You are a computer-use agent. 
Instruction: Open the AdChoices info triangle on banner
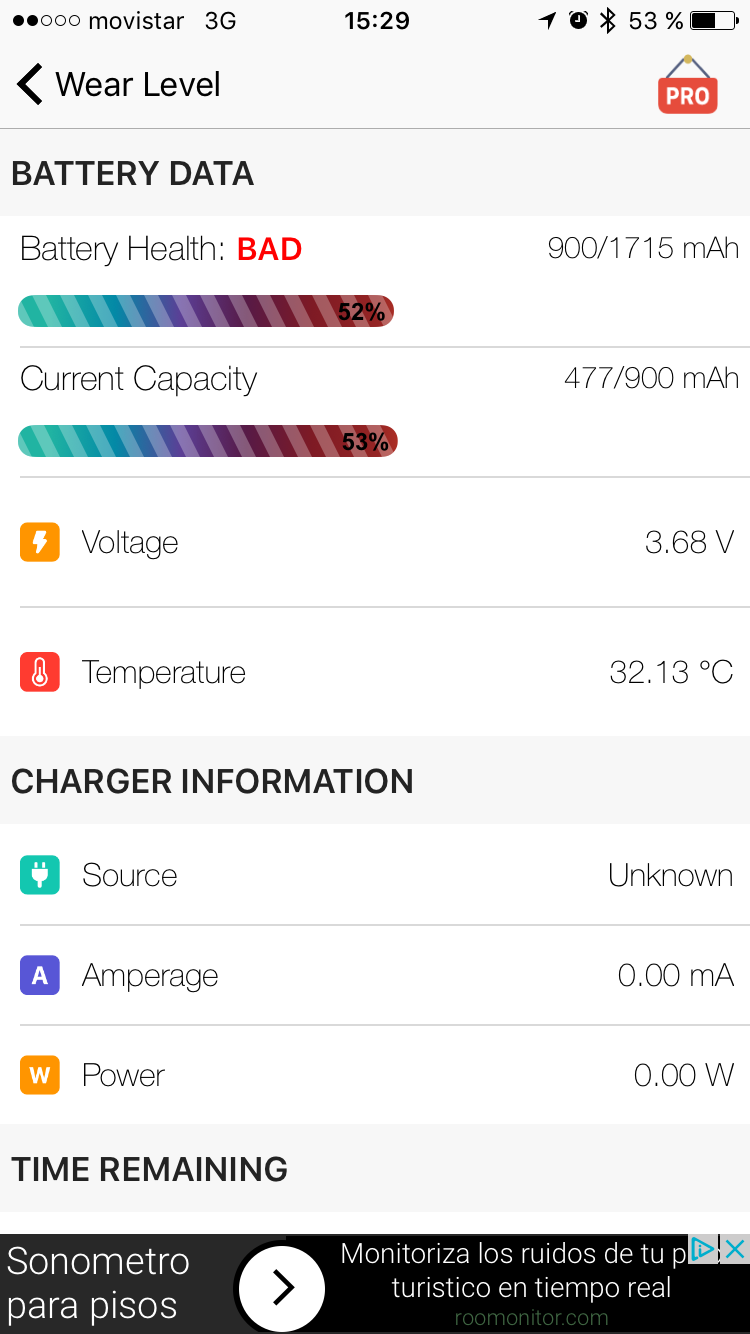[x=704, y=1248]
